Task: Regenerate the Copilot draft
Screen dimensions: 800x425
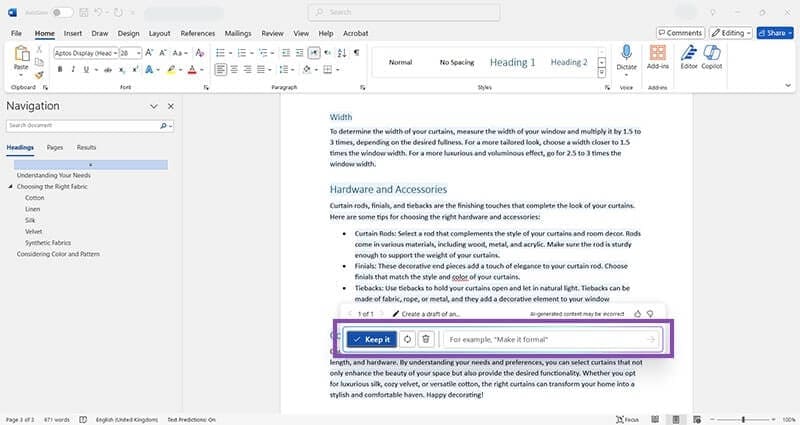Action: [x=406, y=340]
